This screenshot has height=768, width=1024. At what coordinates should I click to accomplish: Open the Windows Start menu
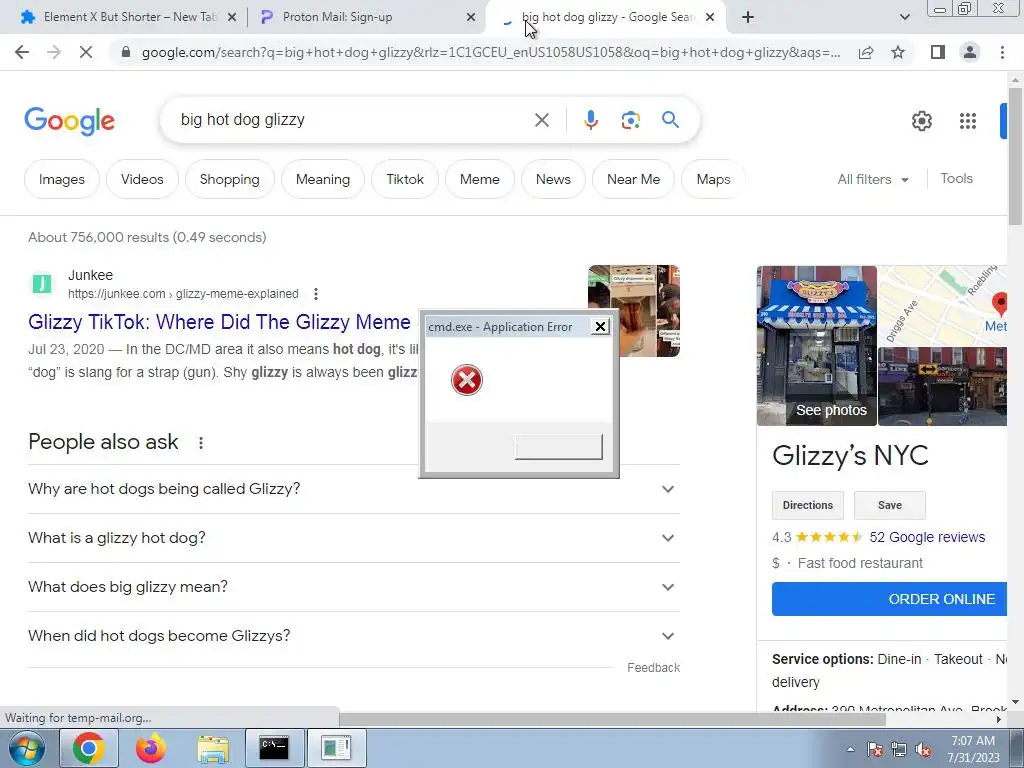27,748
